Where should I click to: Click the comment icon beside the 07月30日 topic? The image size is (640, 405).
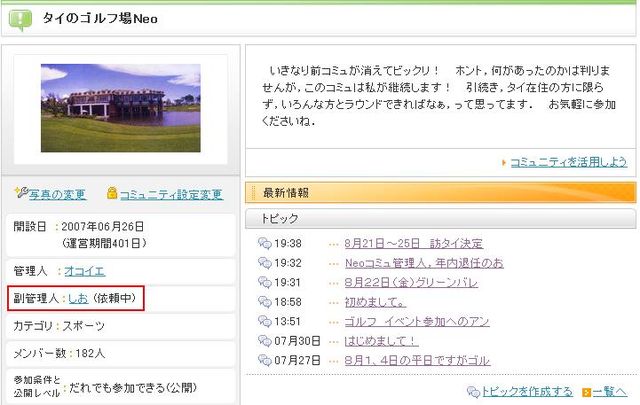click(x=264, y=341)
